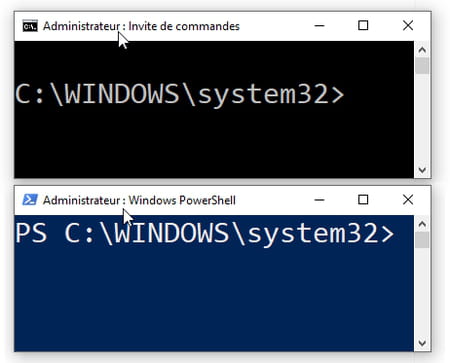Click the 'Administrateur : Invite de commandes' title

[141, 26]
